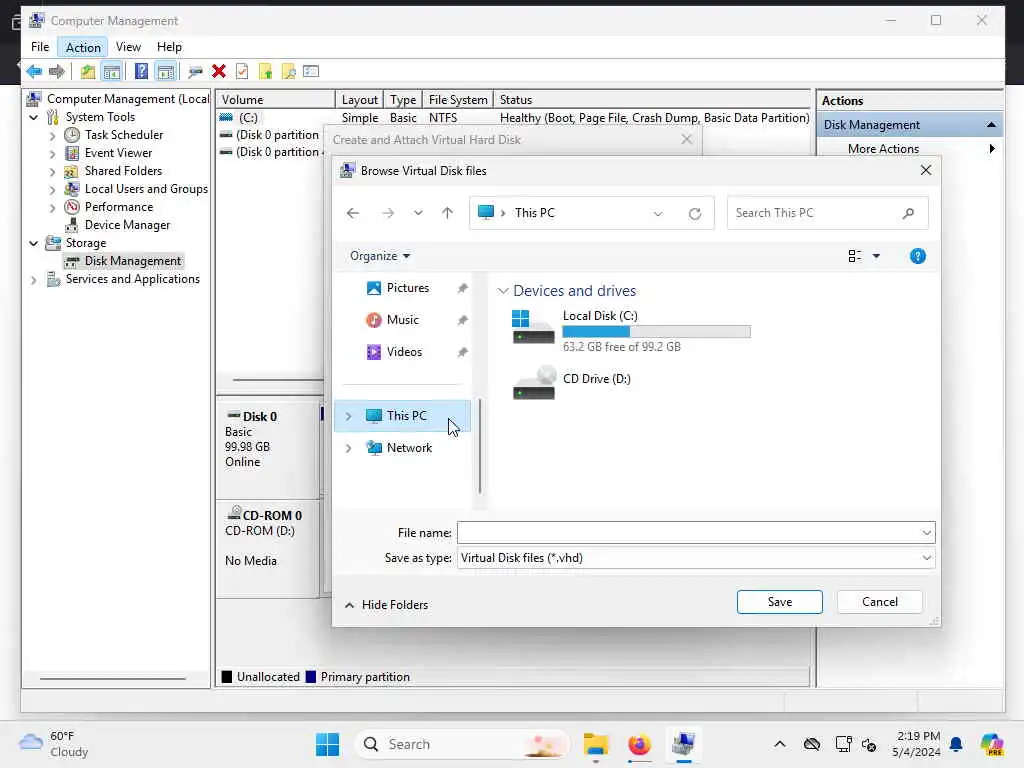The height and width of the screenshot is (768, 1024).
Task: Click the red X Delete toolbar icon
Action: (x=219, y=71)
